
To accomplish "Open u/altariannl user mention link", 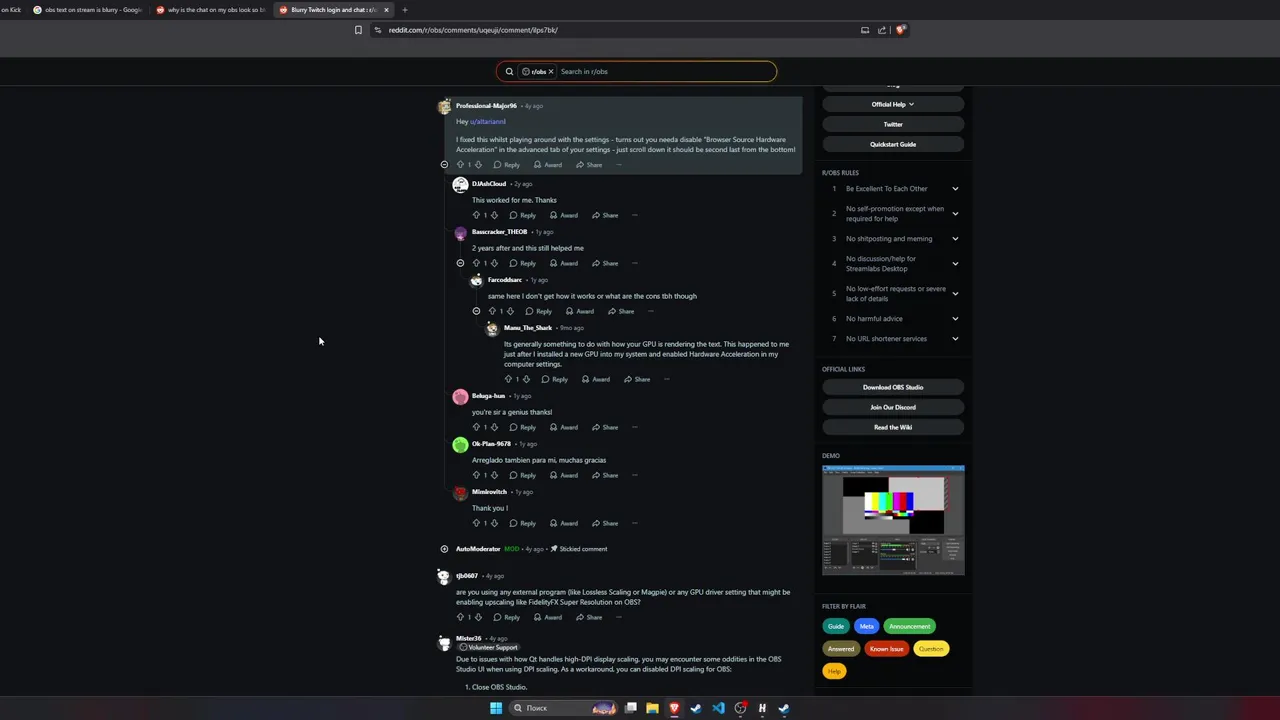I will coord(487,122).
